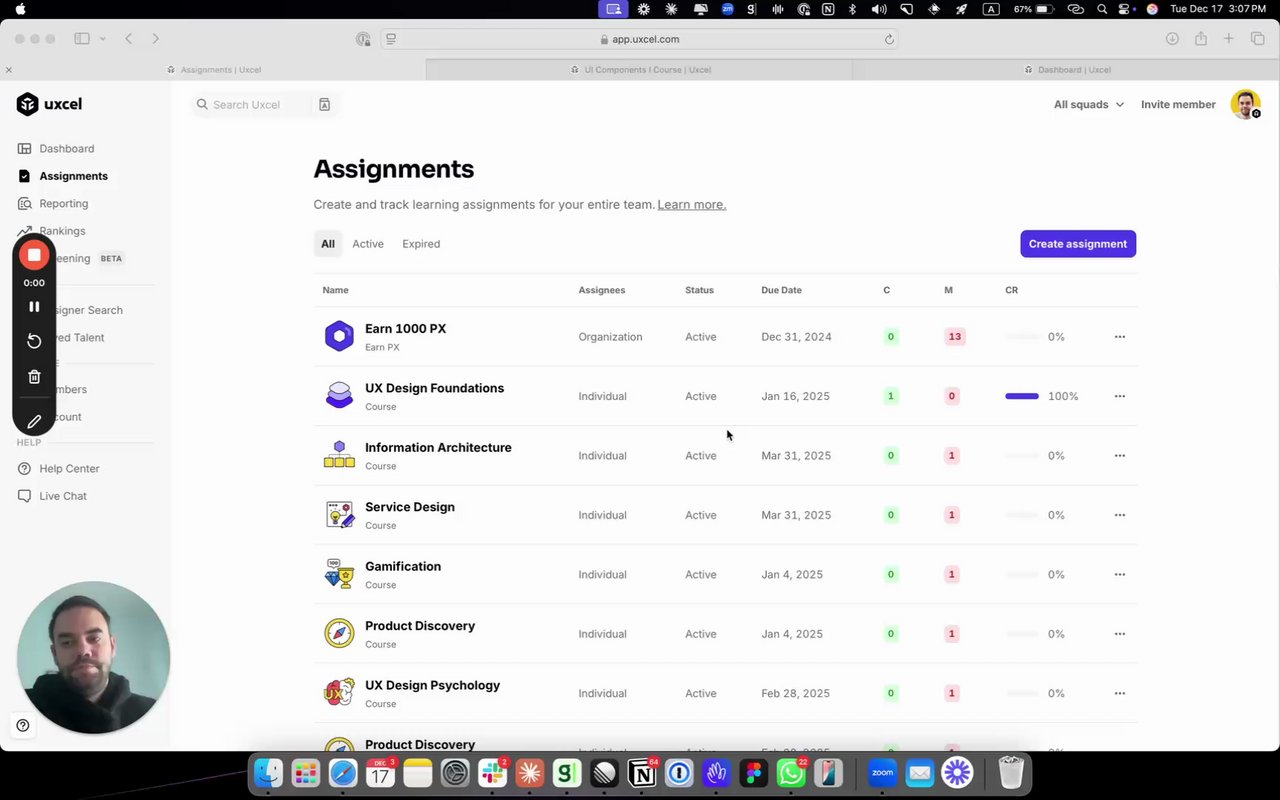
Task: Click Invite member
Action: (x=1178, y=104)
